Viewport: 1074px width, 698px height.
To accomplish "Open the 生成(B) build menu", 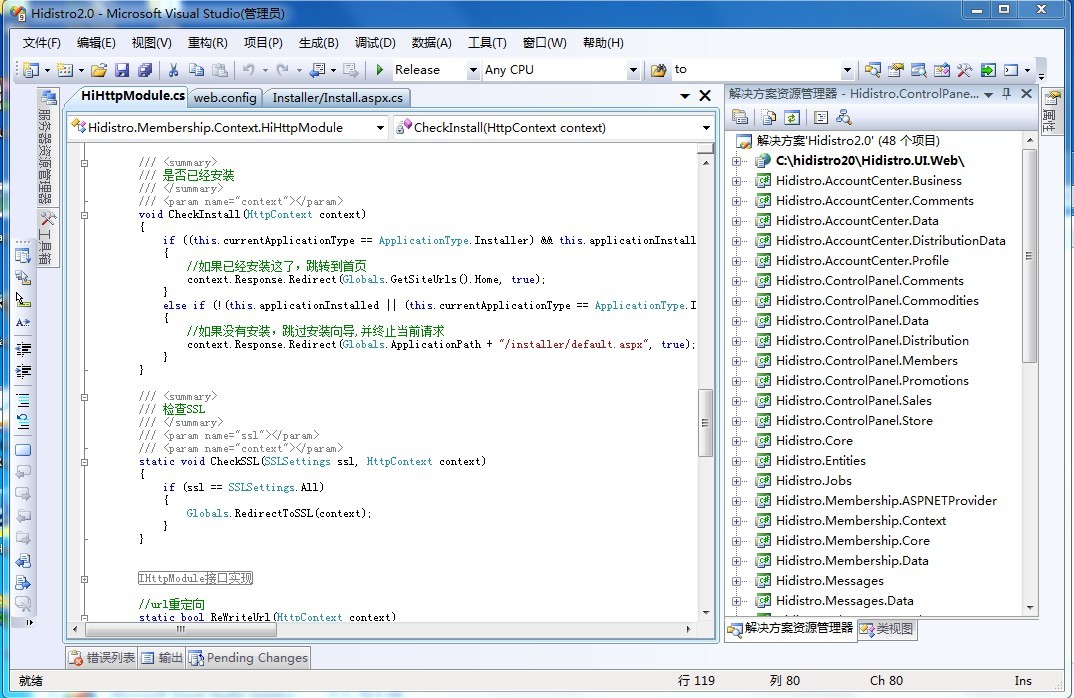I will click(x=319, y=43).
